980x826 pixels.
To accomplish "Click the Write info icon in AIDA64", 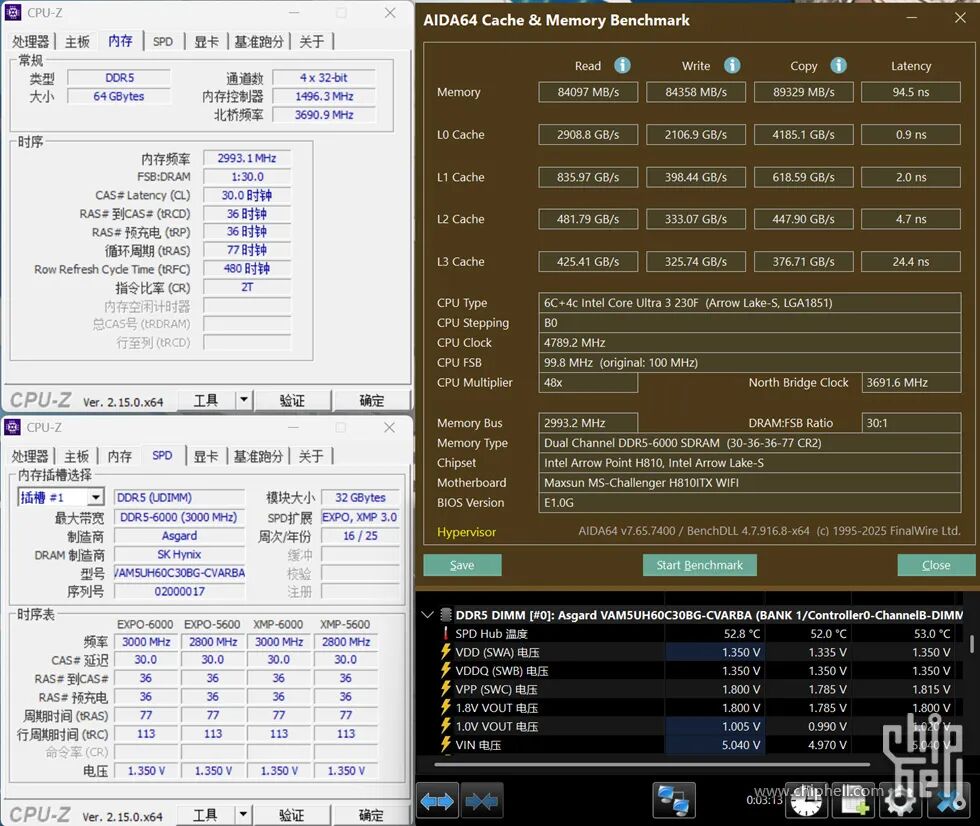I will 732,65.
